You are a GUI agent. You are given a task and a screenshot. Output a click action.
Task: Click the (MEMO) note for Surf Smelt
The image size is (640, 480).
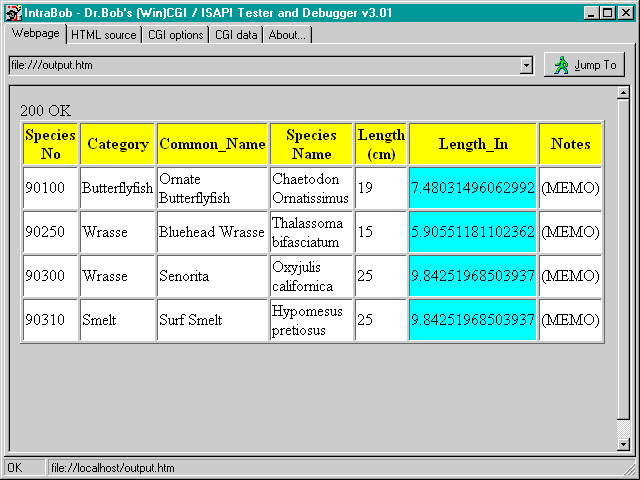[x=570, y=320]
